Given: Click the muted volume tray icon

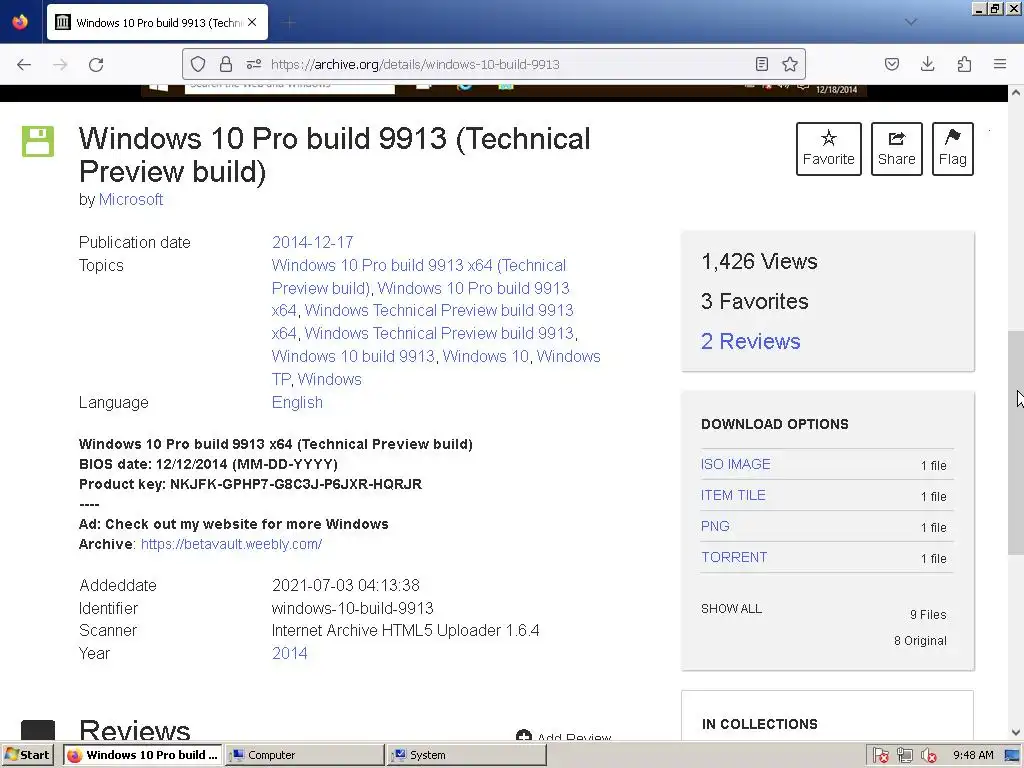Looking at the screenshot, I should click(928, 756).
